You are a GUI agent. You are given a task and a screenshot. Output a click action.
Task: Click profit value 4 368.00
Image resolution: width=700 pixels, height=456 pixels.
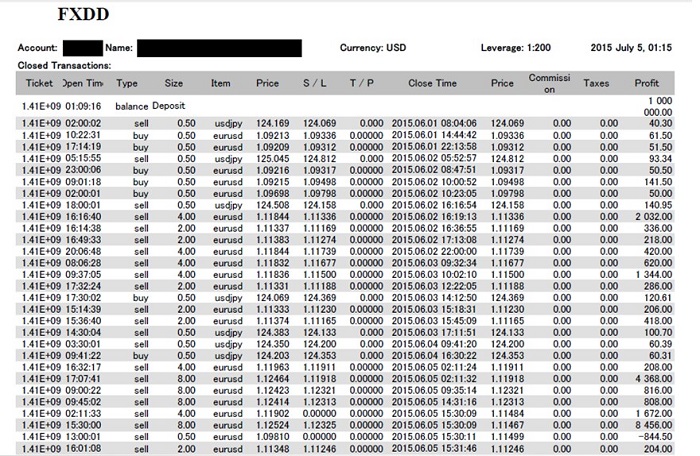point(654,379)
